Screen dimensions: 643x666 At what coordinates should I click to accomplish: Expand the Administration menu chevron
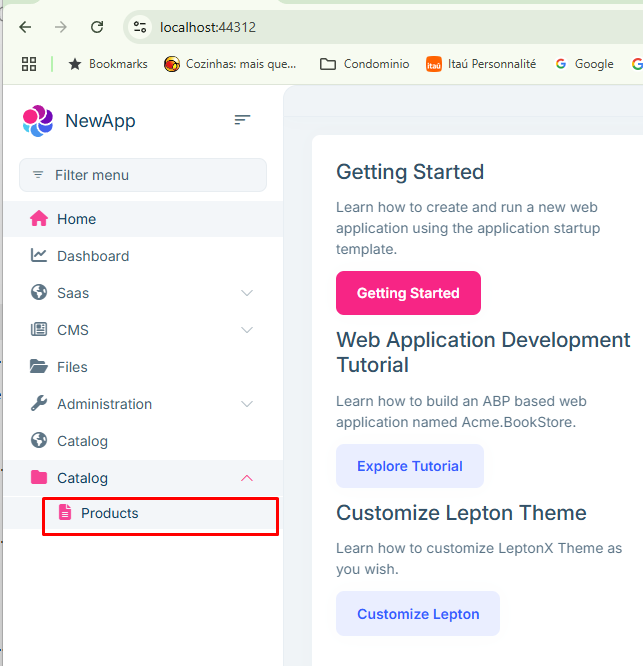tap(247, 404)
